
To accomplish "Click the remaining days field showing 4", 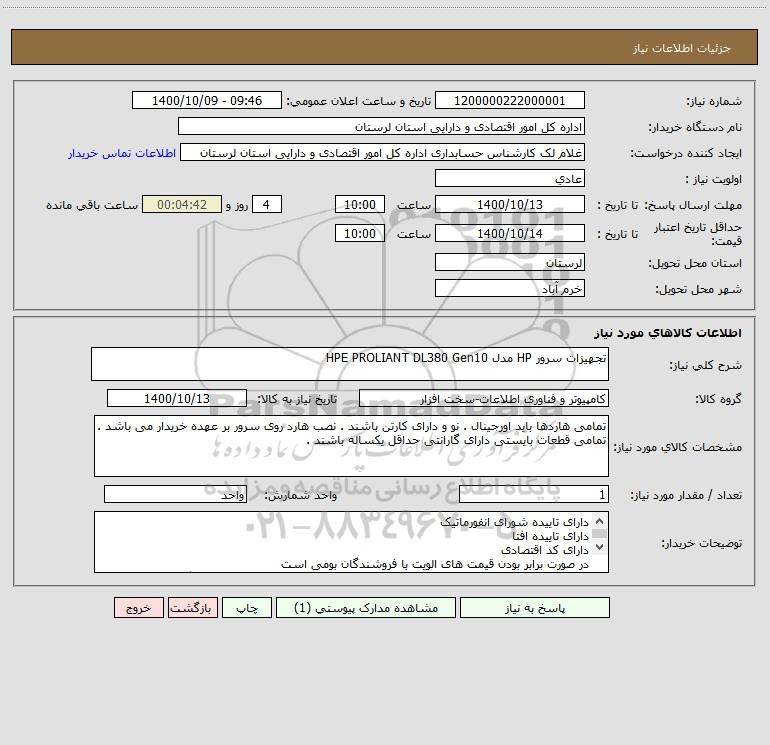I will [267, 205].
